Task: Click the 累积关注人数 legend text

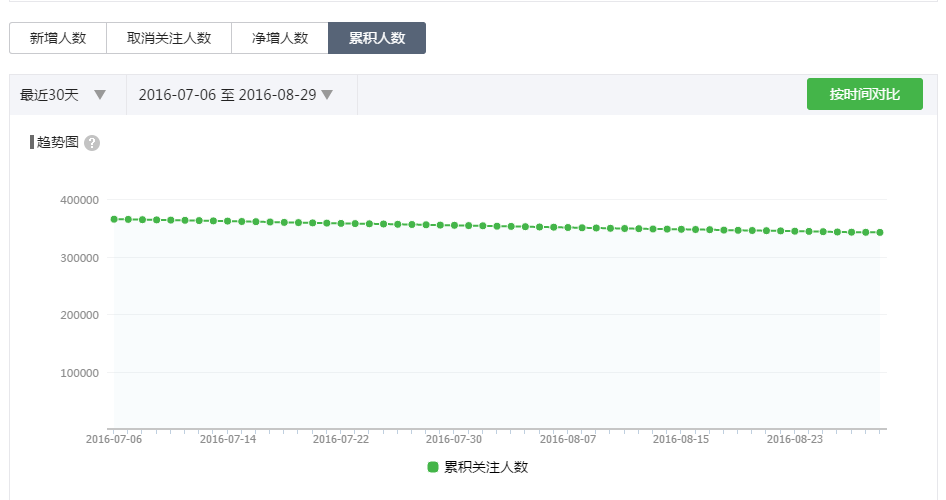Action: point(486,467)
